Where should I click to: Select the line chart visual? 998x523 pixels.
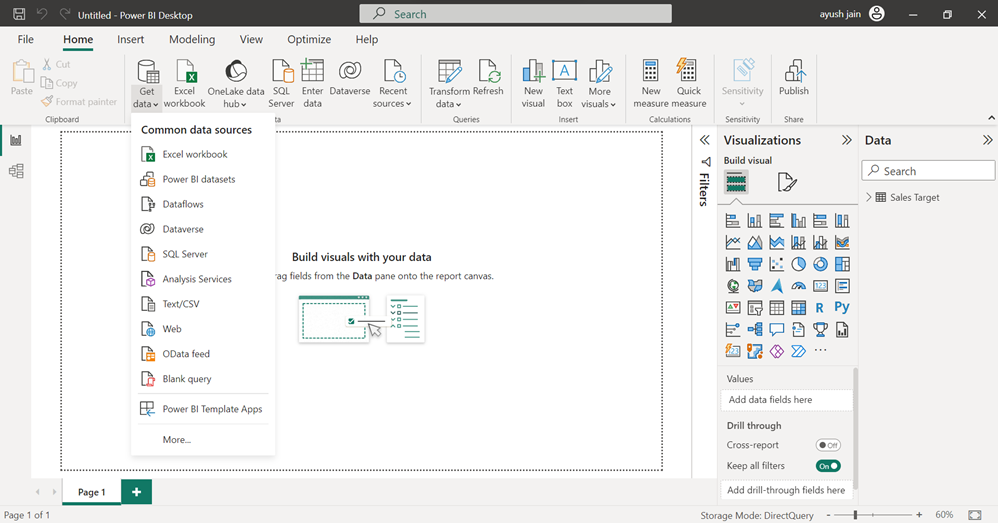pyautogui.click(x=733, y=242)
